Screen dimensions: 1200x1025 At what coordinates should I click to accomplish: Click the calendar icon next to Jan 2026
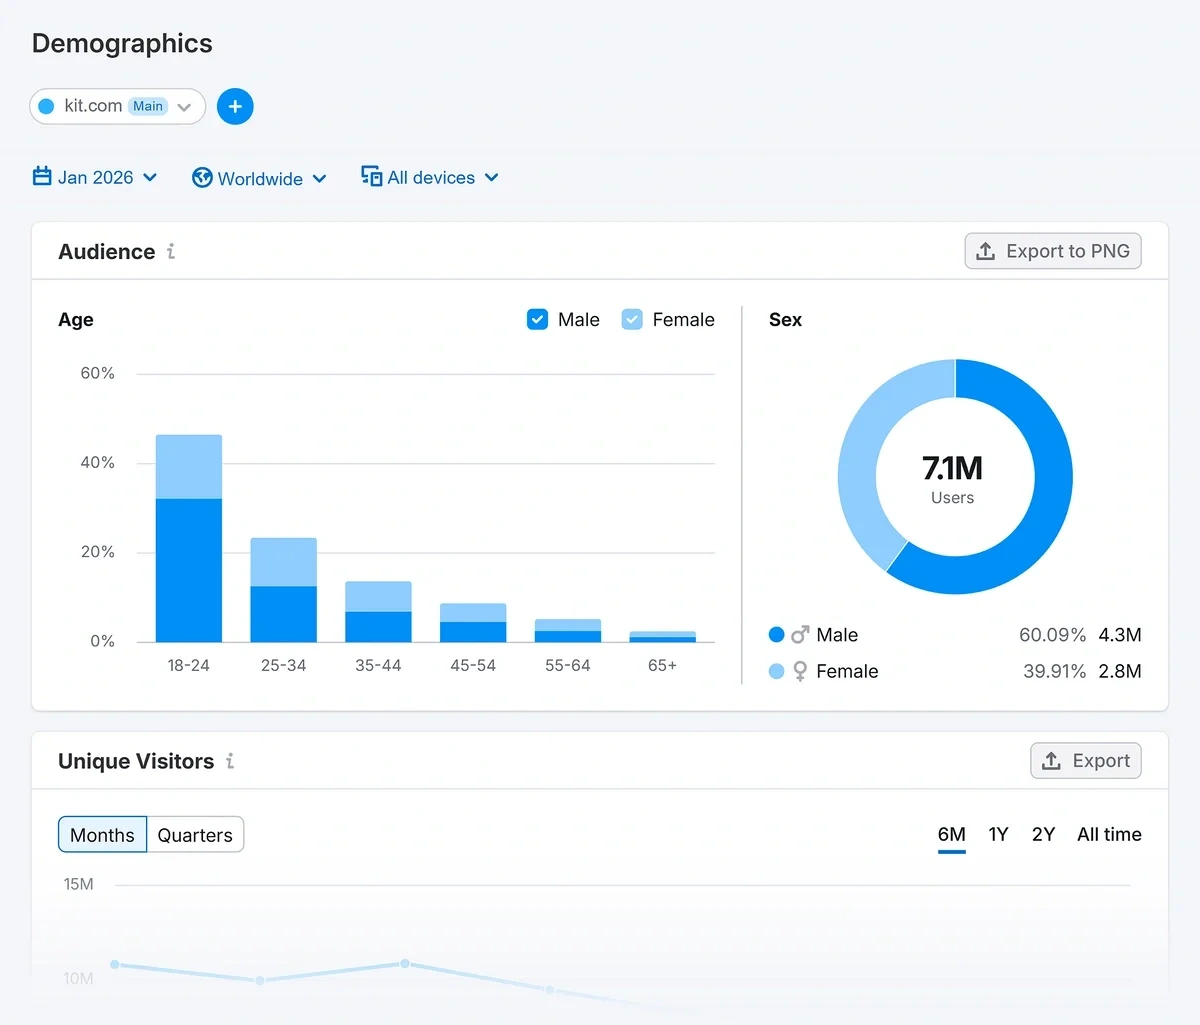[42, 175]
